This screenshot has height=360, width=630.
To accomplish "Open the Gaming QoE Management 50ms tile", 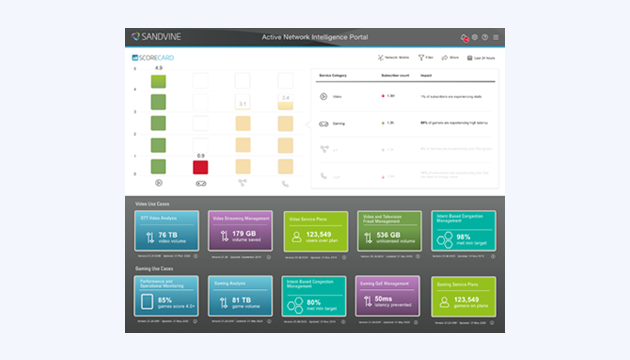I will [387, 296].
